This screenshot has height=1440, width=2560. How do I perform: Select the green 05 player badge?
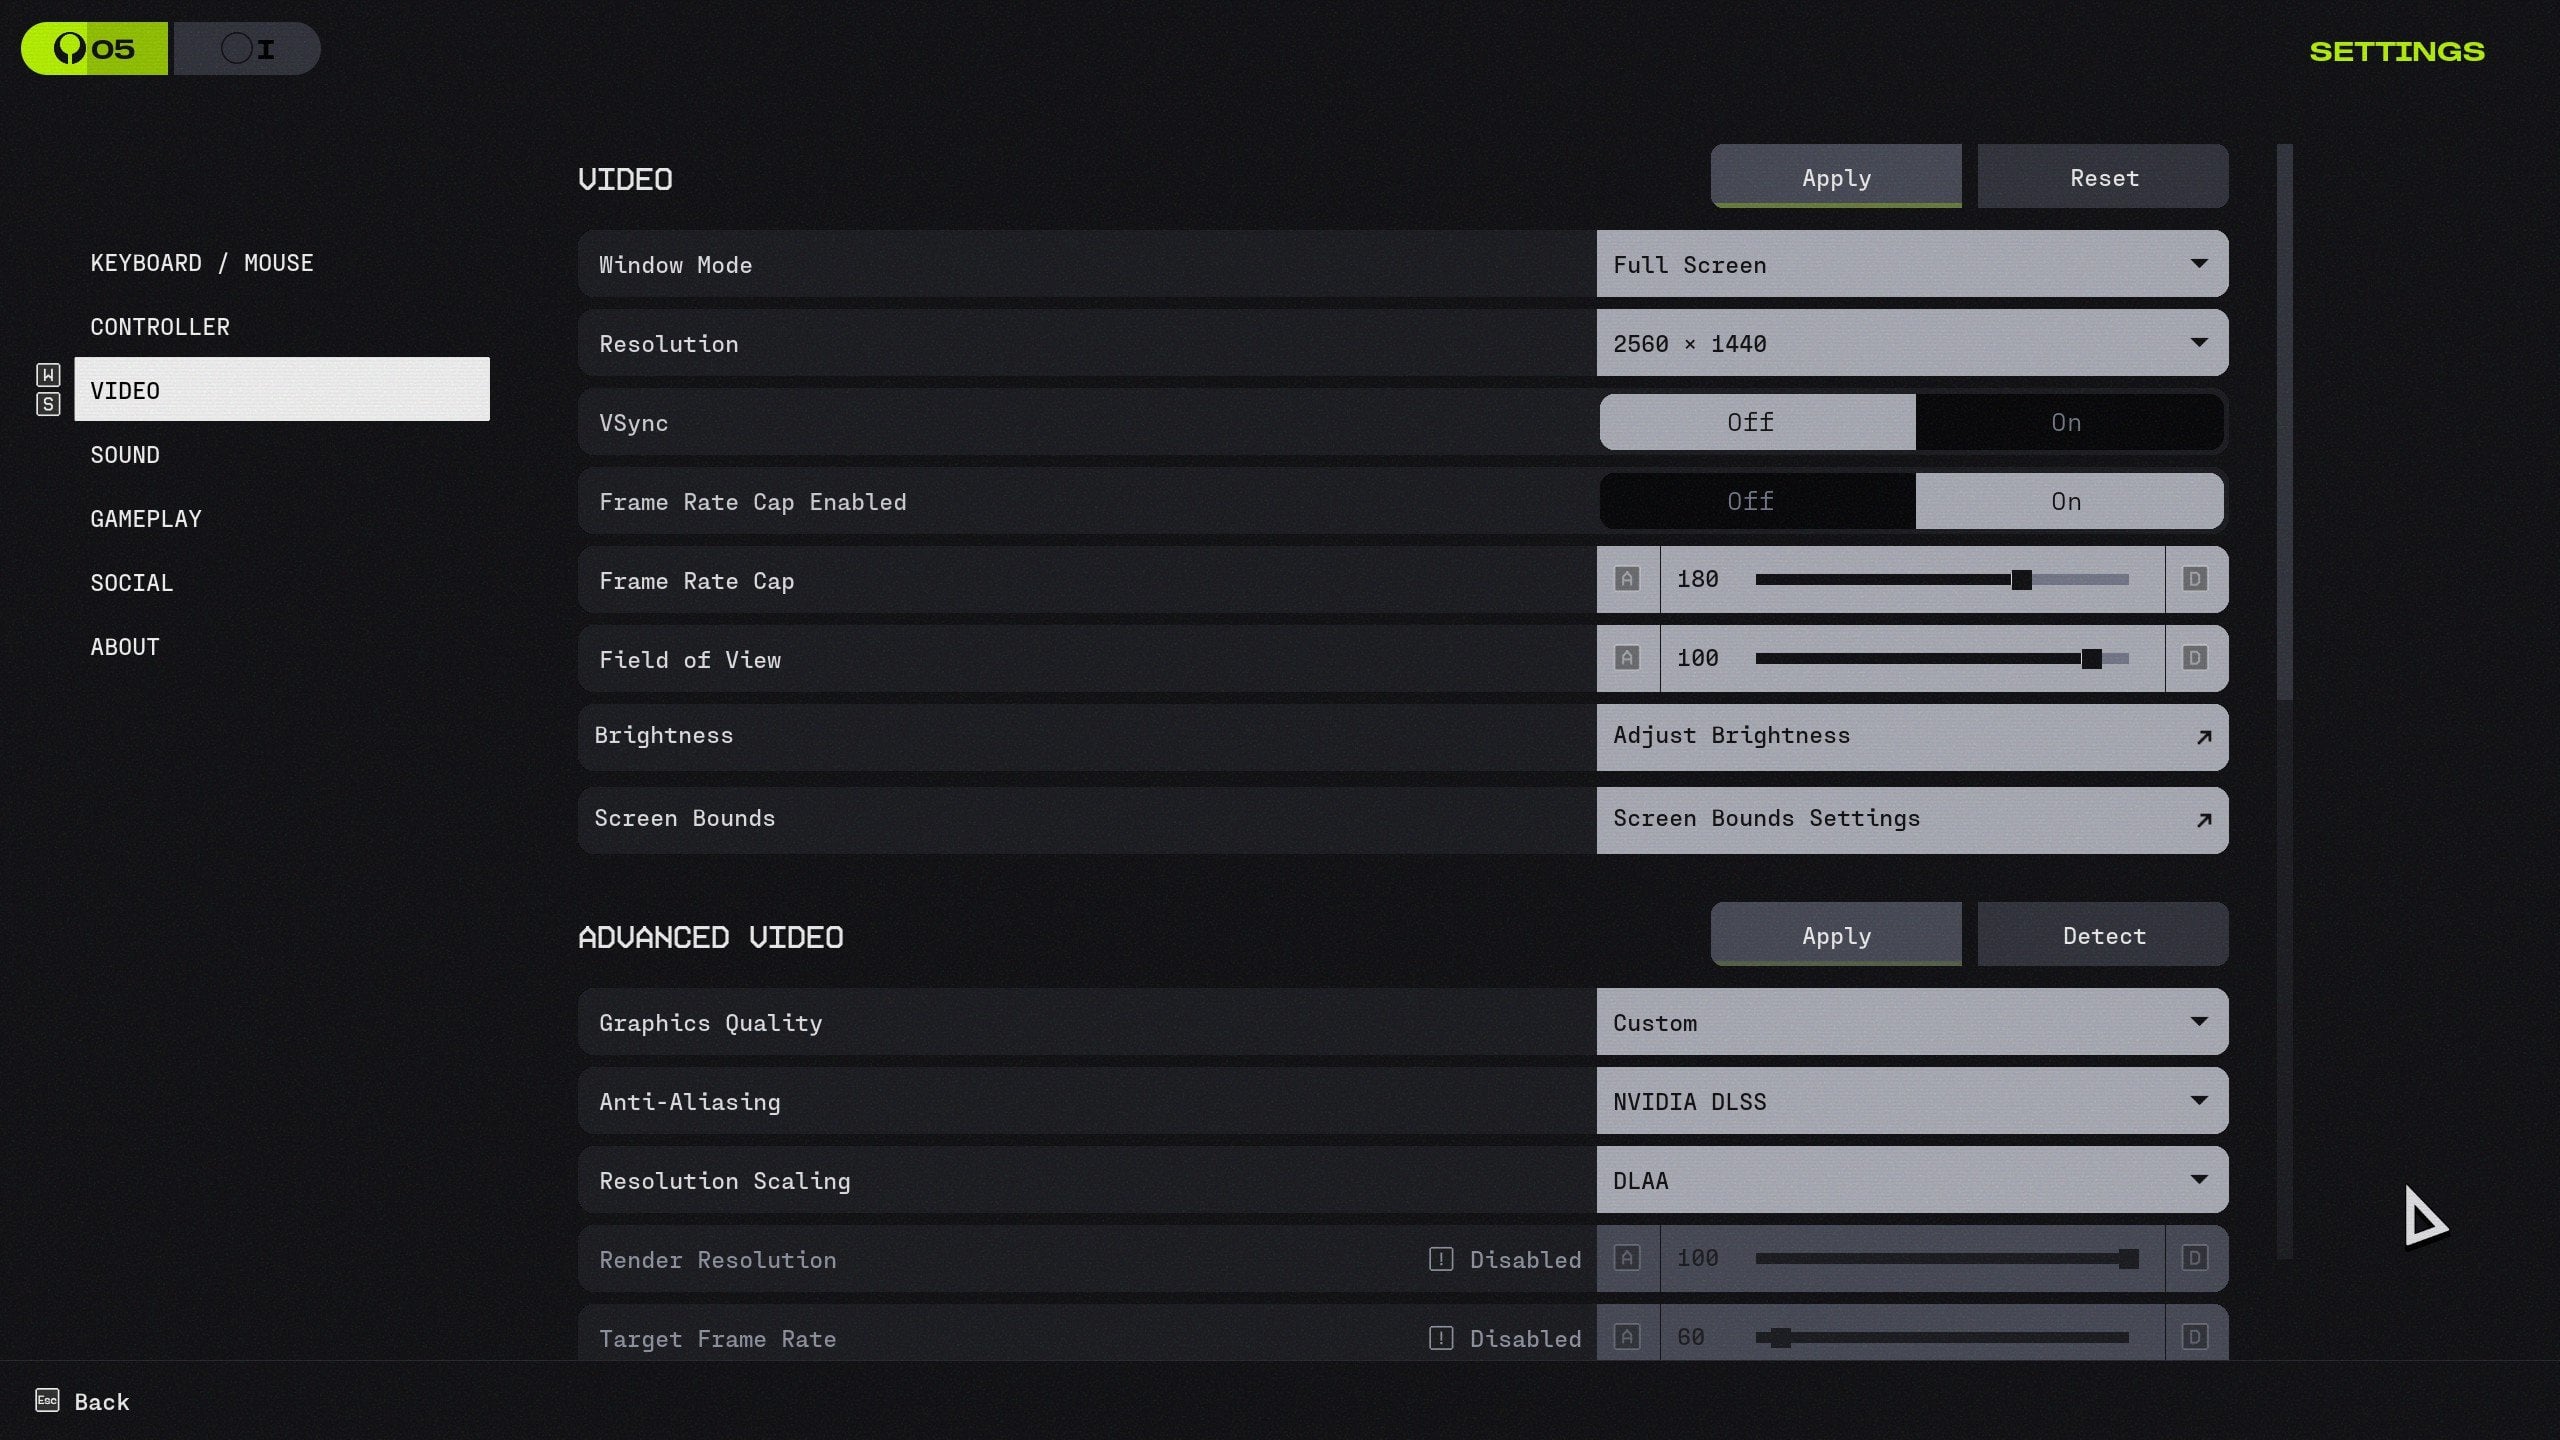point(95,49)
